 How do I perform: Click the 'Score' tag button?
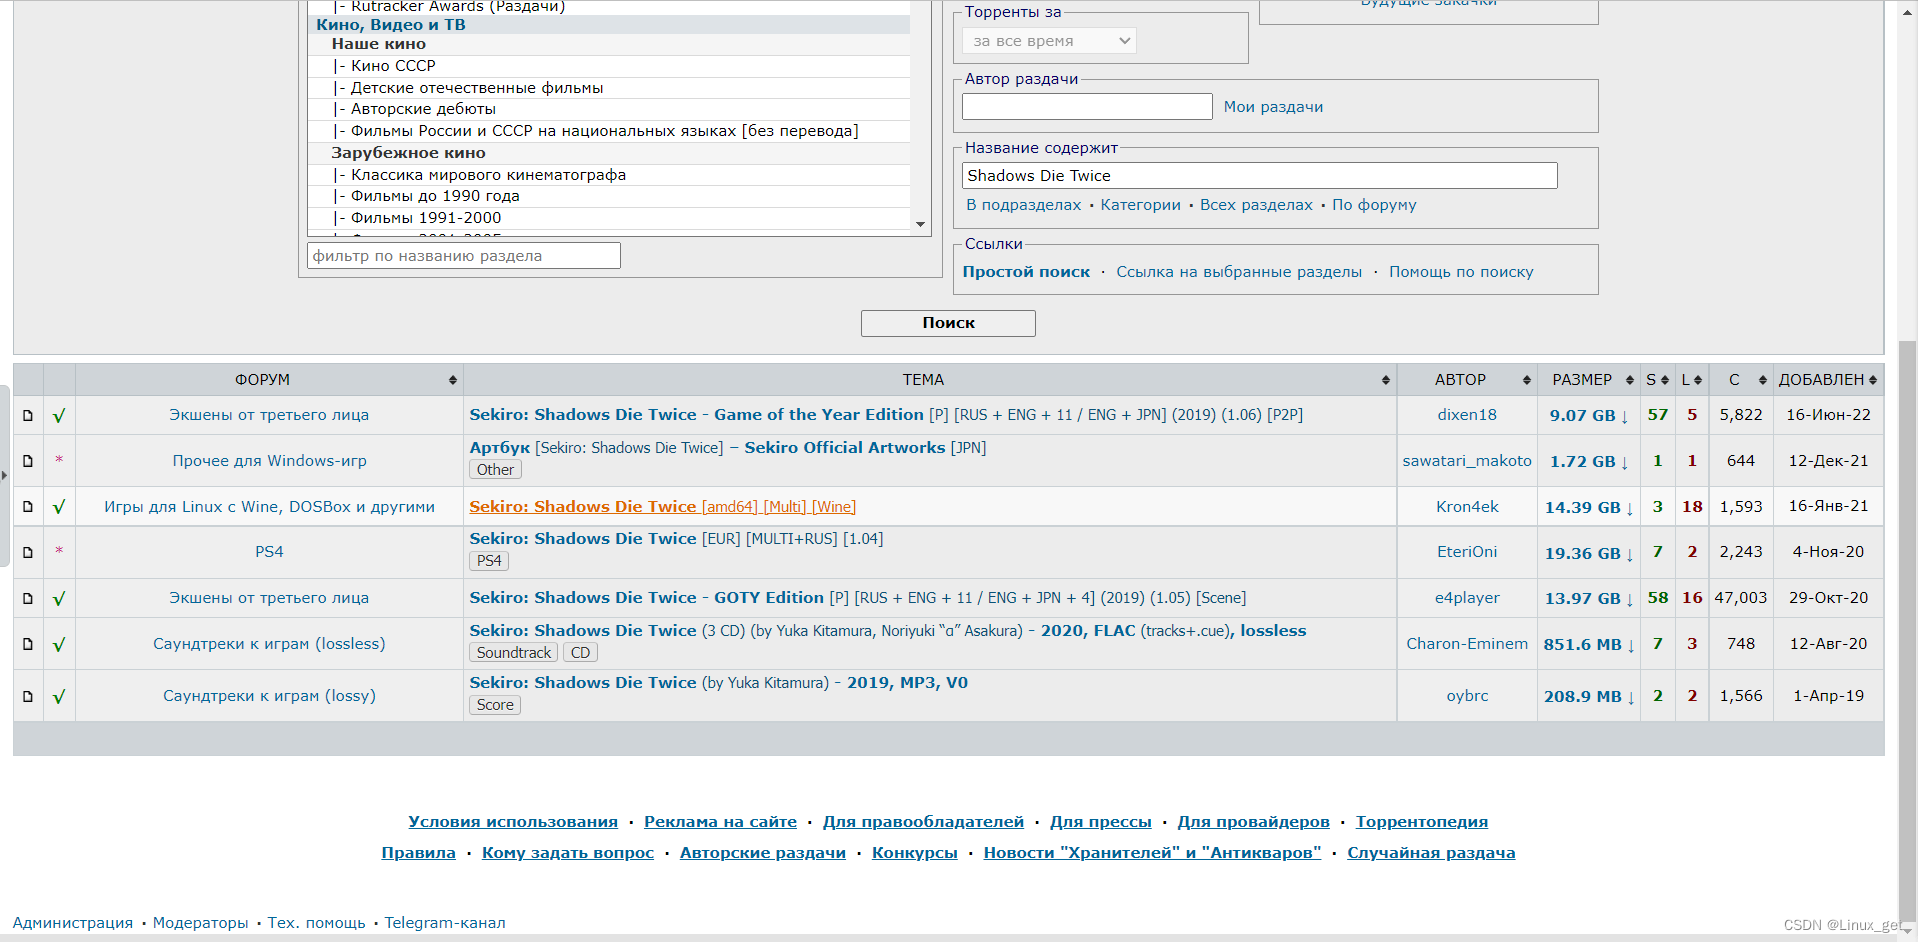tap(495, 705)
